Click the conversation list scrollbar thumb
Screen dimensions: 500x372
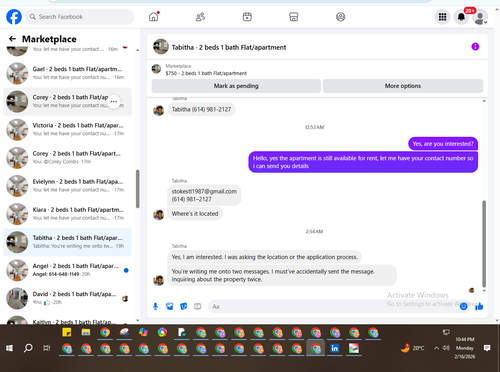[x=137, y=189]
